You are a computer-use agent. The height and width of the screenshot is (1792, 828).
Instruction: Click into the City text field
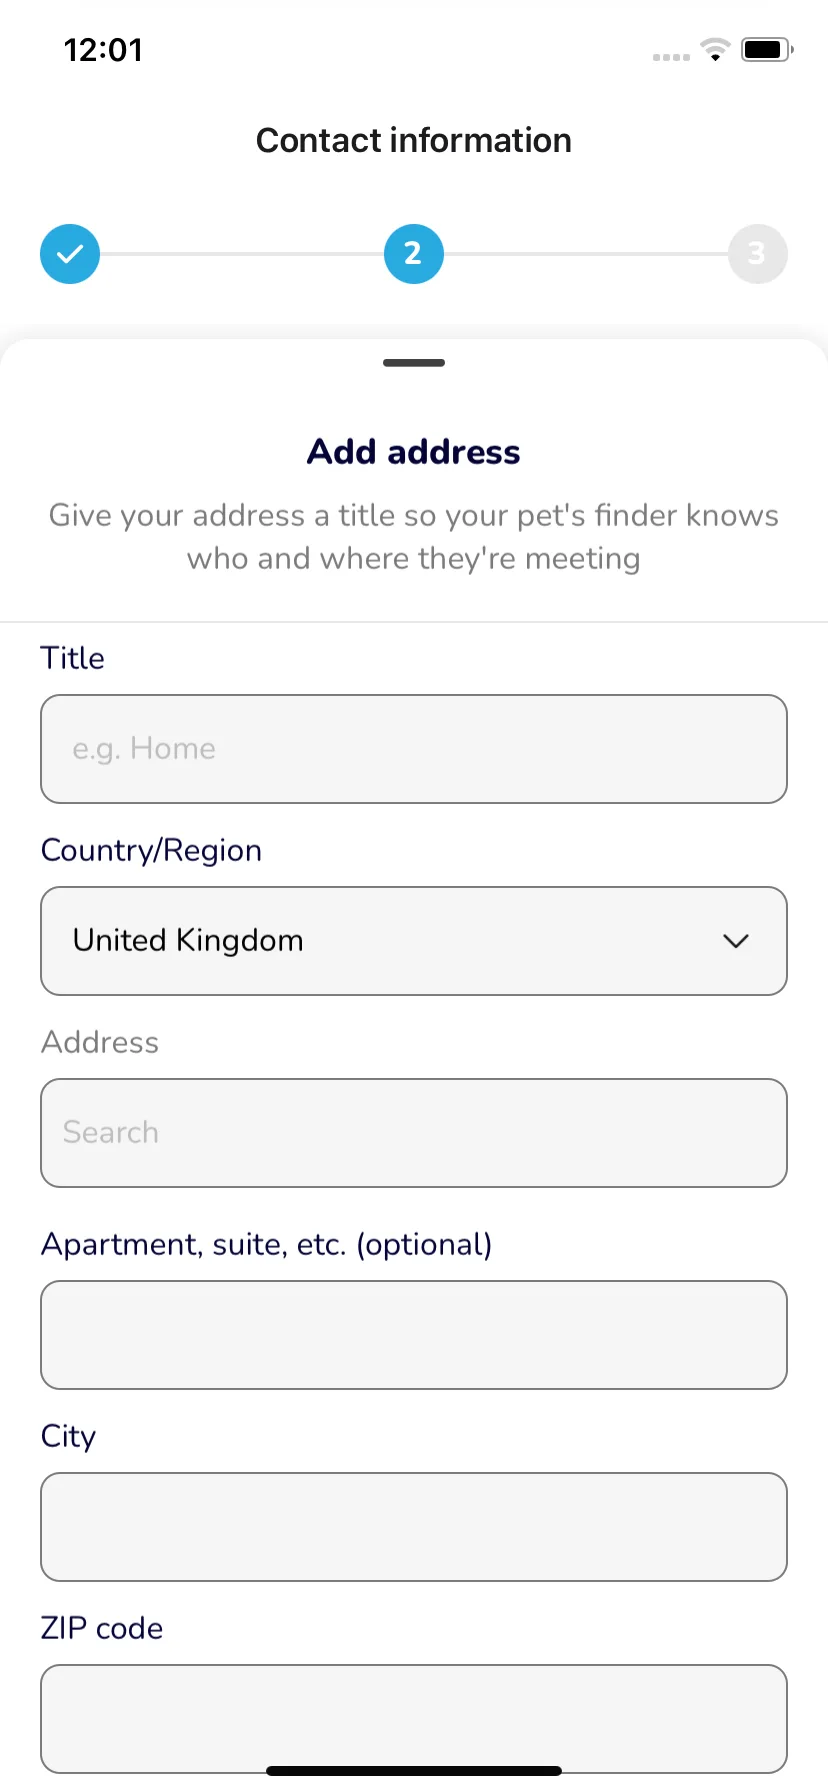(414, 1527)
